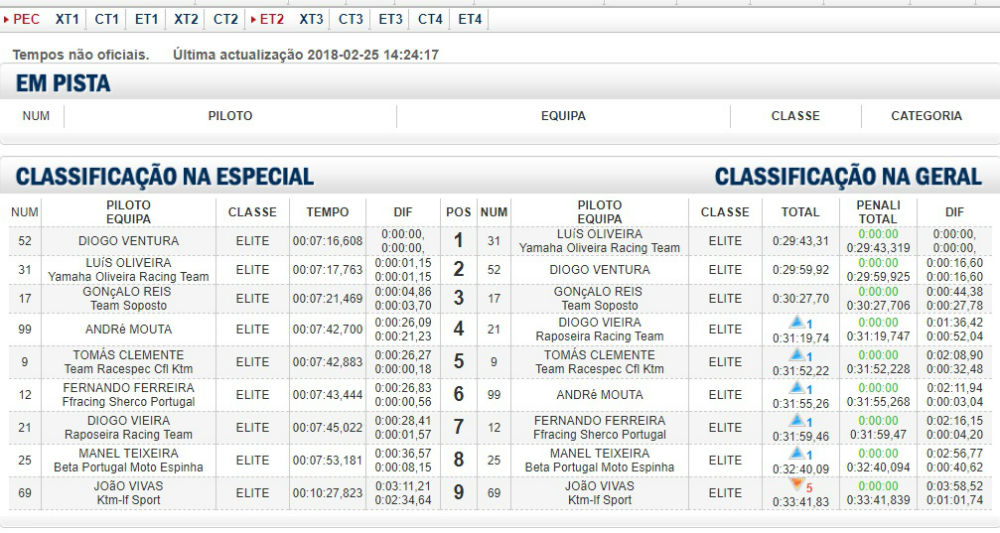Click the POS column header
The image size is (1000, 533).
tap(458, 212)
